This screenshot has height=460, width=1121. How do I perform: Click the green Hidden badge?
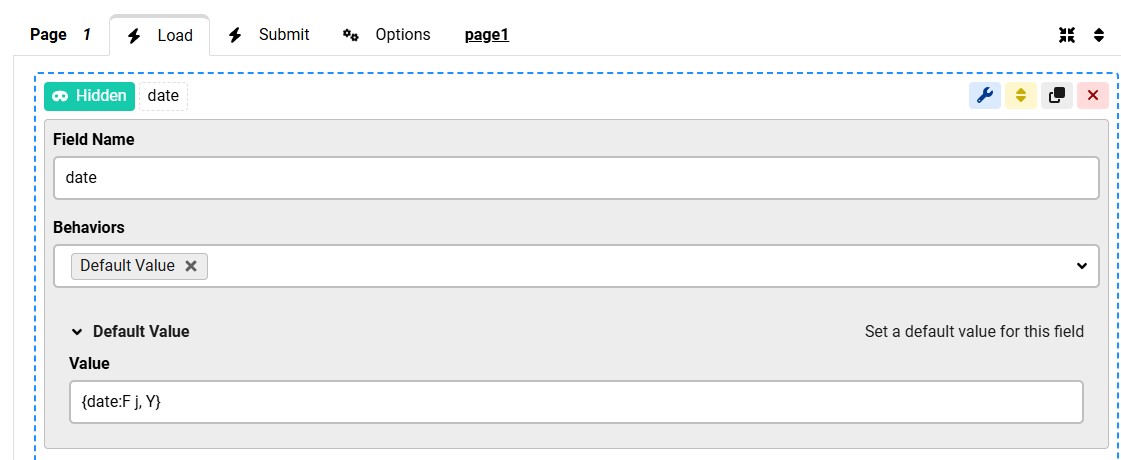tap(89, 96)
